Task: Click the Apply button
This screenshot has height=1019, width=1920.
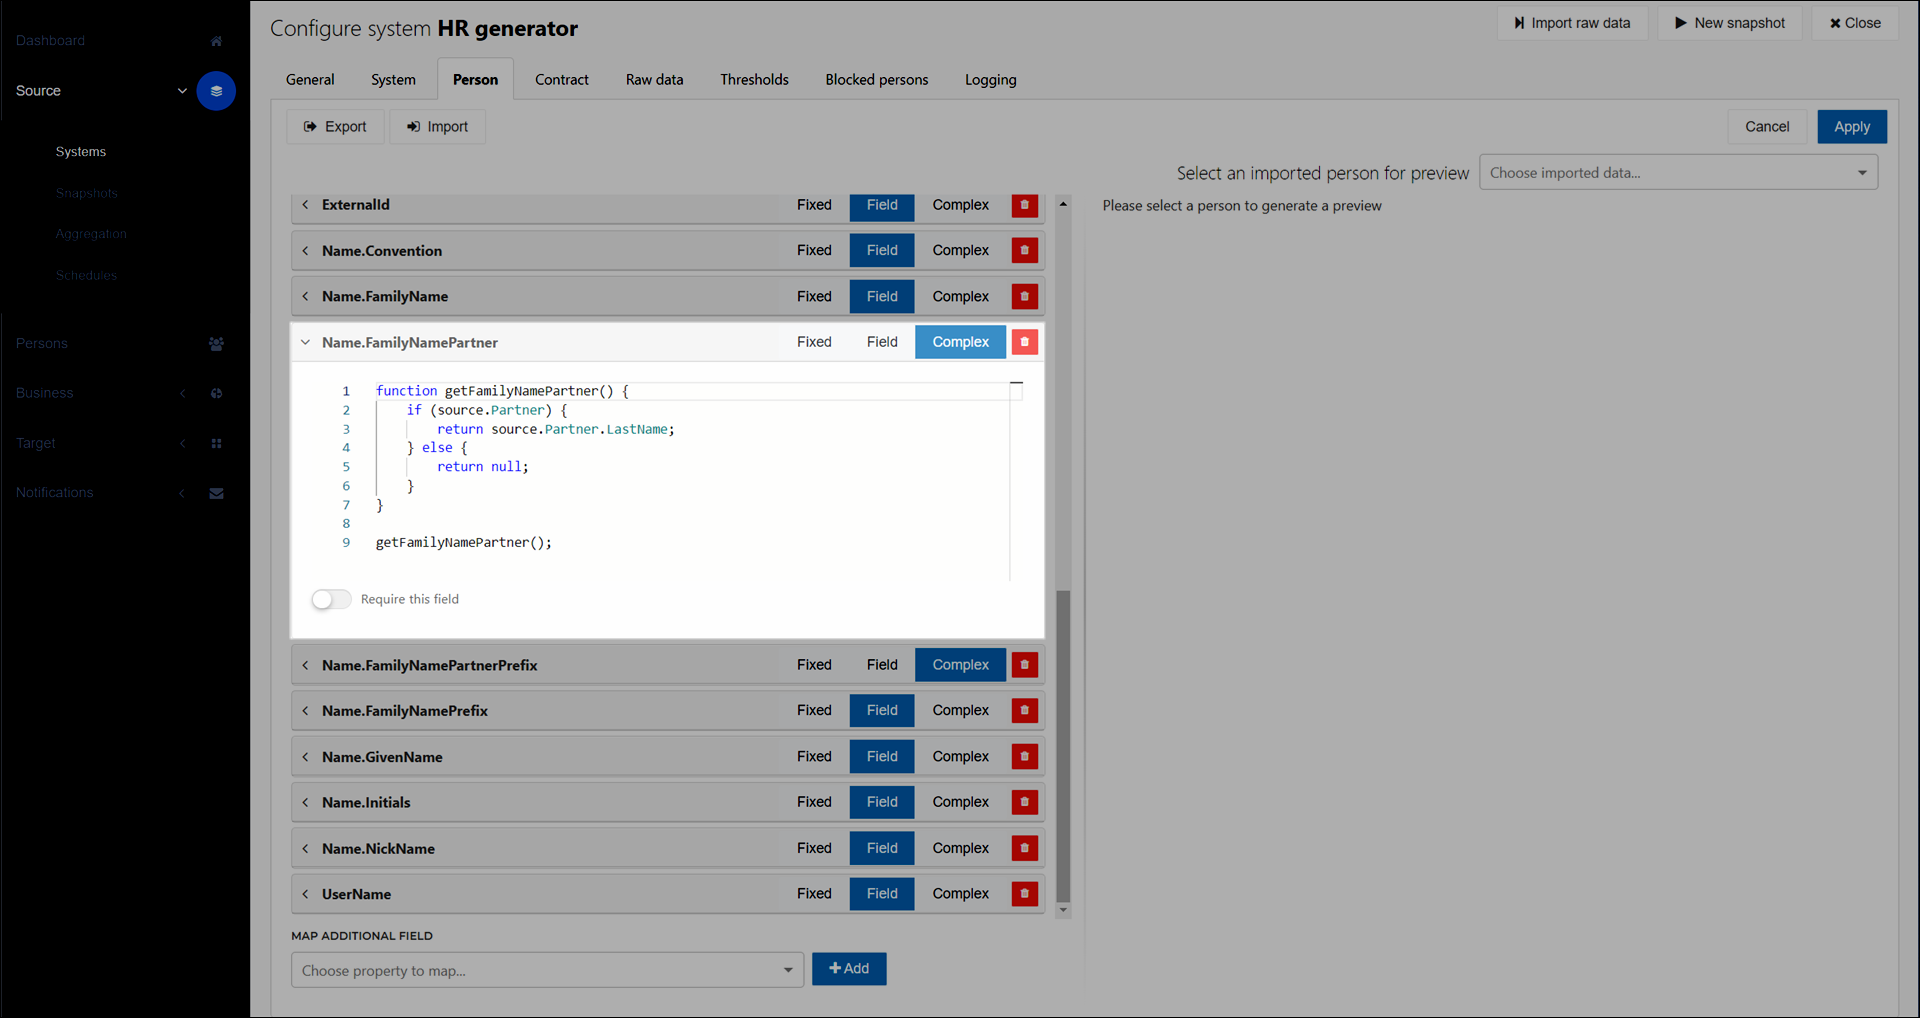Action: point(1852,127)
